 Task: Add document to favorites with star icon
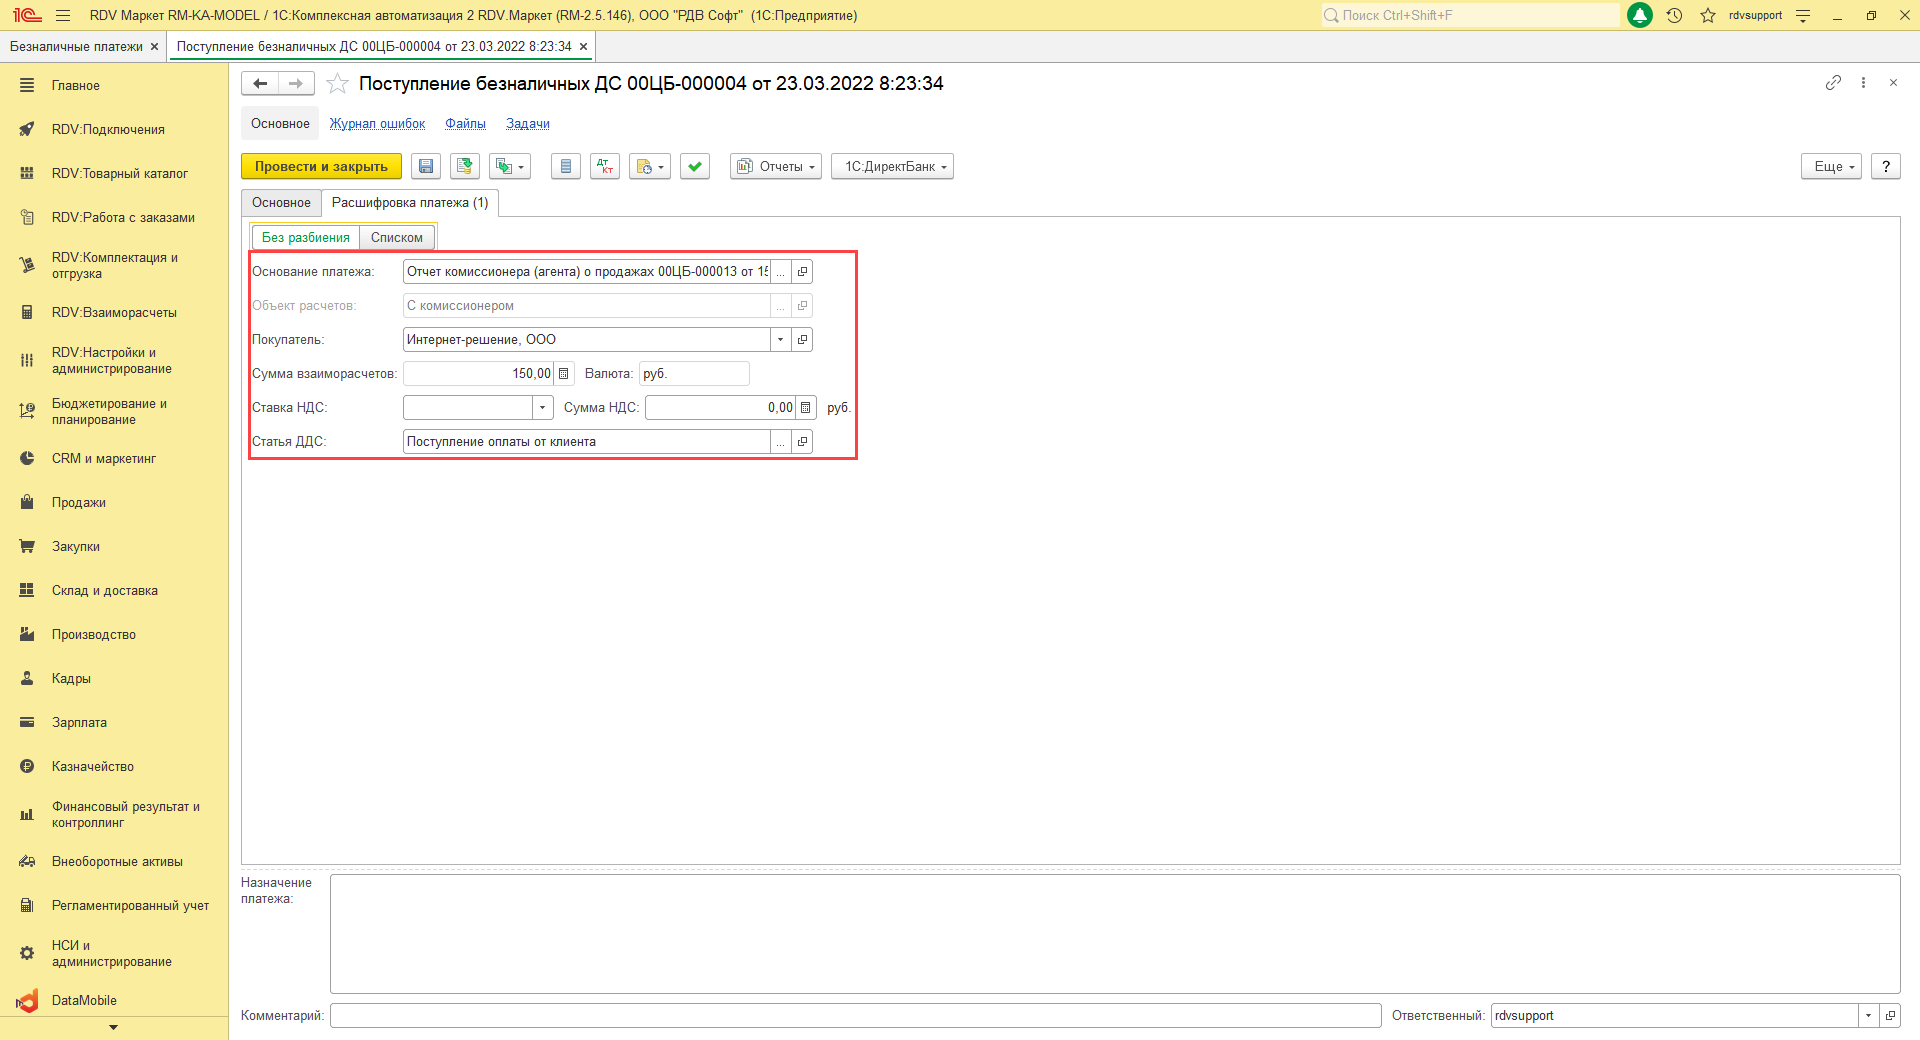(x=338, y=84)
